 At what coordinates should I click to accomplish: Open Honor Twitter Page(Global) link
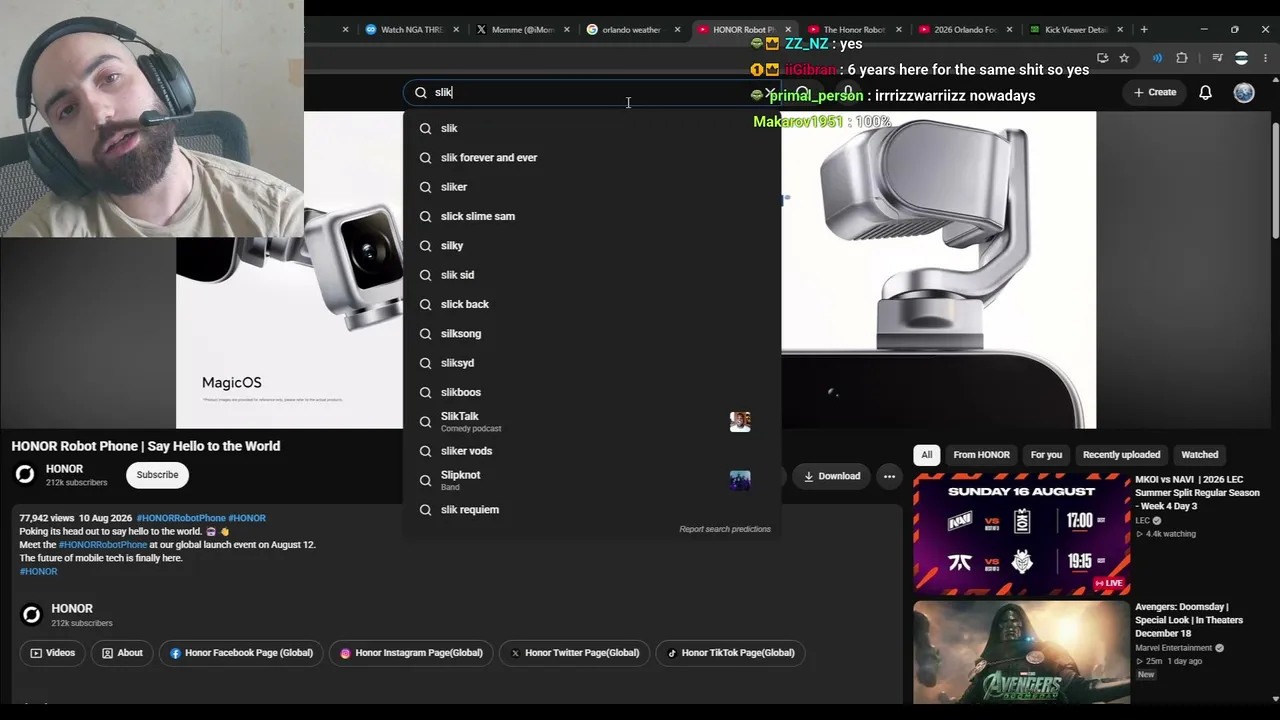click(x=575, y=653)
